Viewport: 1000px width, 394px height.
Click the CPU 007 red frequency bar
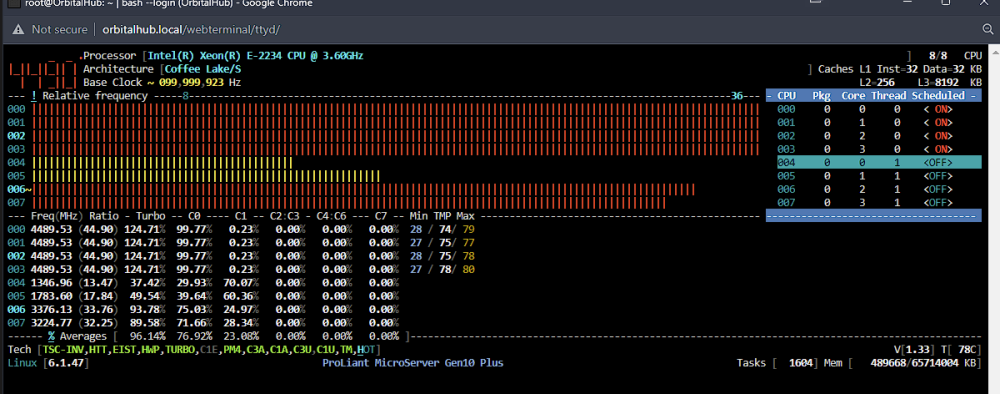(x=349, y=203)
